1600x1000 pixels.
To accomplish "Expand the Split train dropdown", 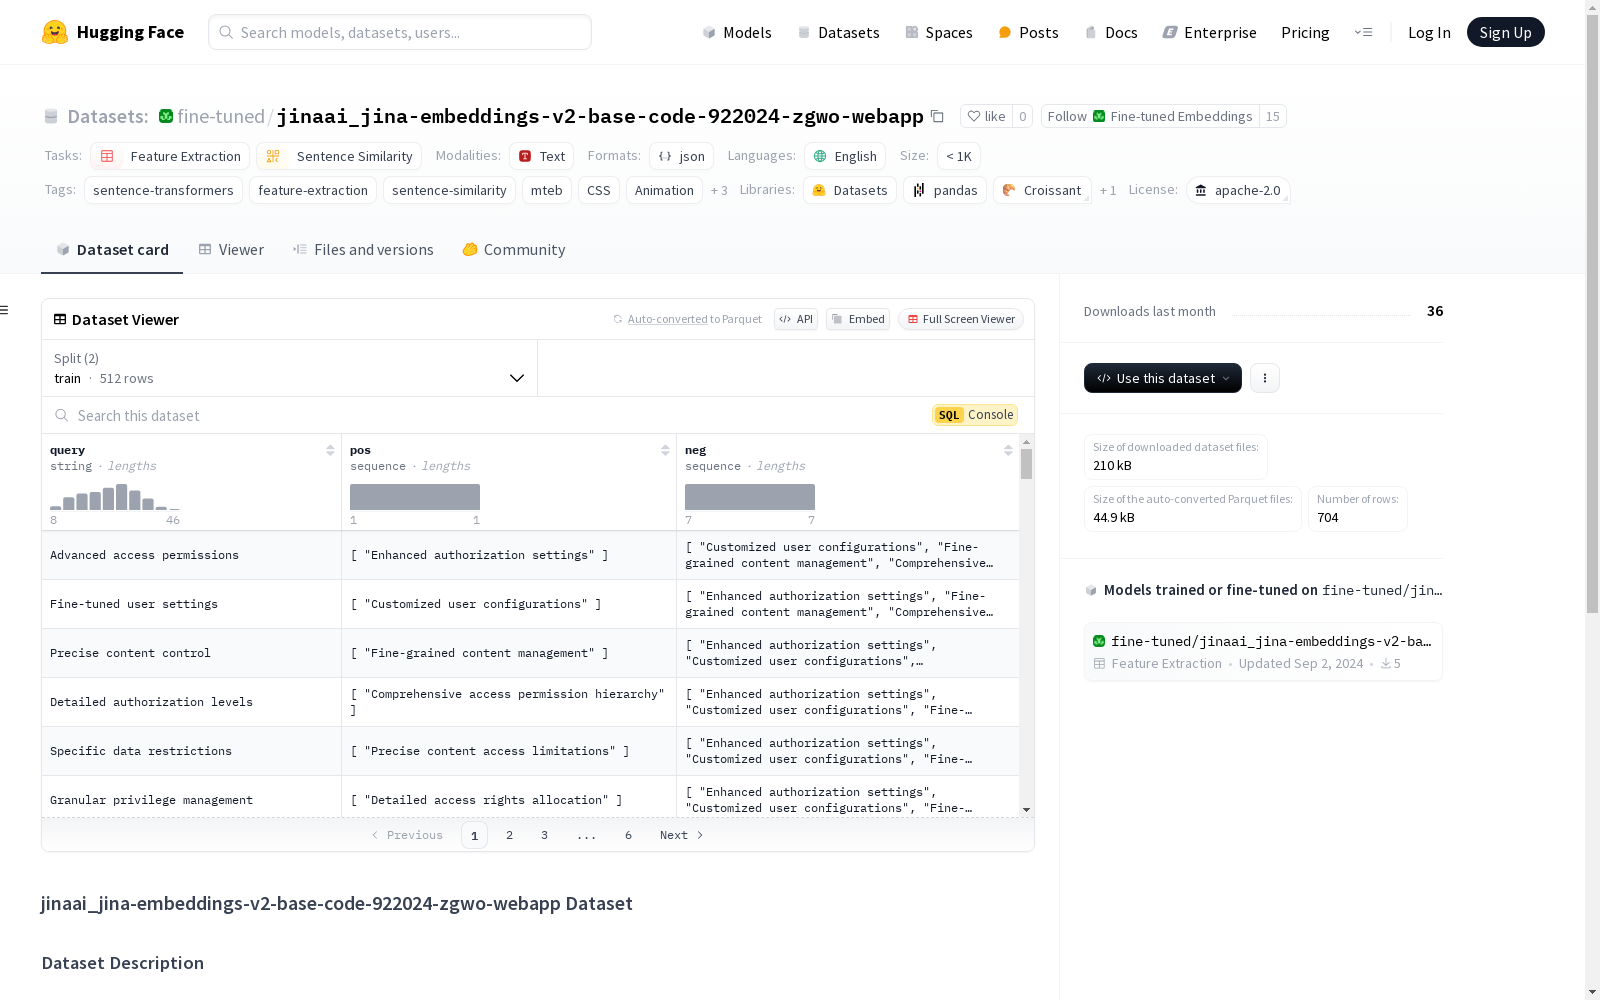I will pos(290,368).
